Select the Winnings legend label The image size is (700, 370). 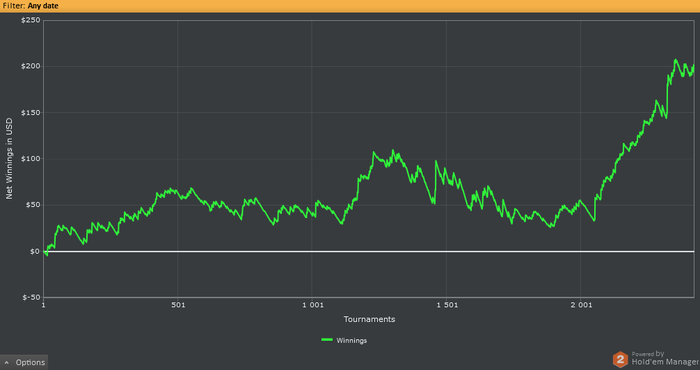352,341
